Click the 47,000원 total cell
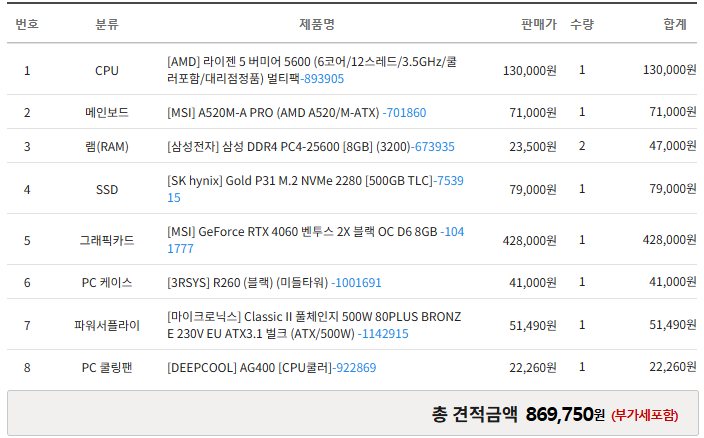This screenshot has height=438, width=704. (673, 146)
